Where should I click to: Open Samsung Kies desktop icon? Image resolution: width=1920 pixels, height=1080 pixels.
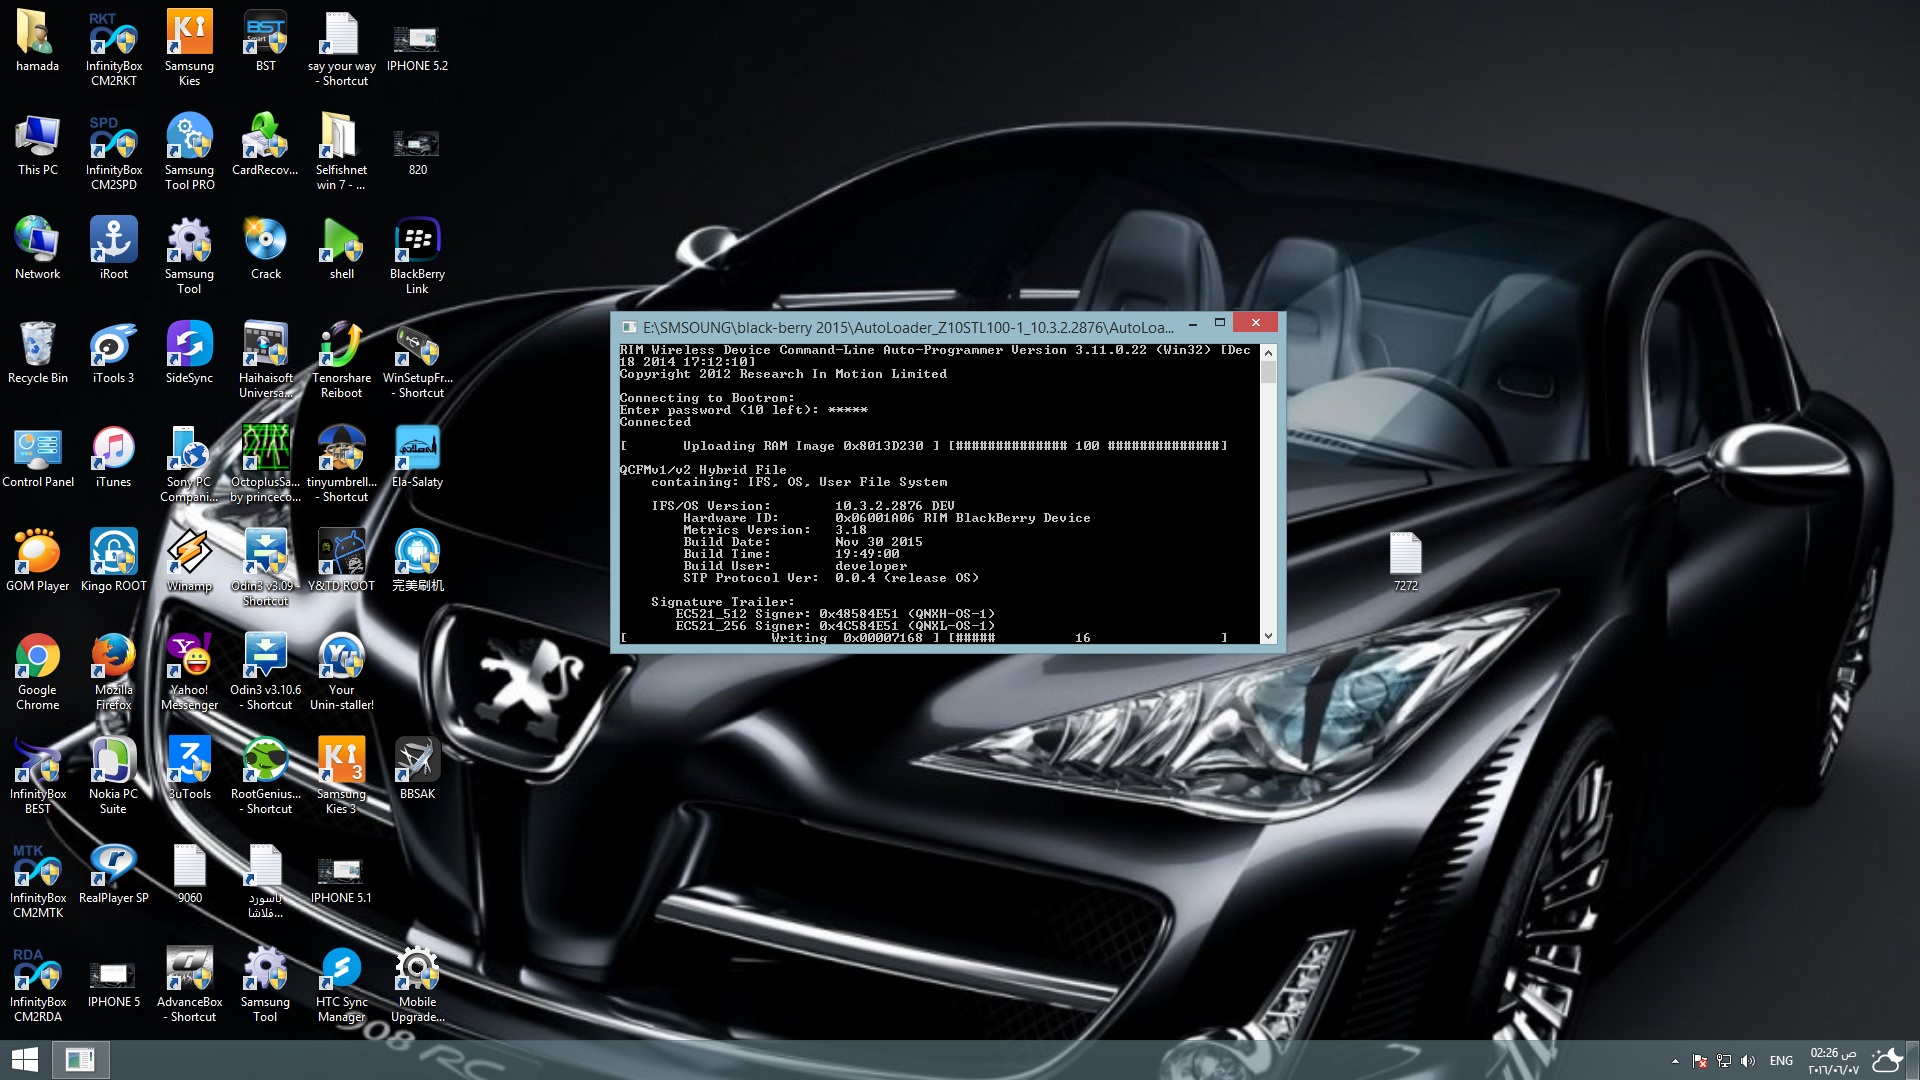[x=189, y=48]
